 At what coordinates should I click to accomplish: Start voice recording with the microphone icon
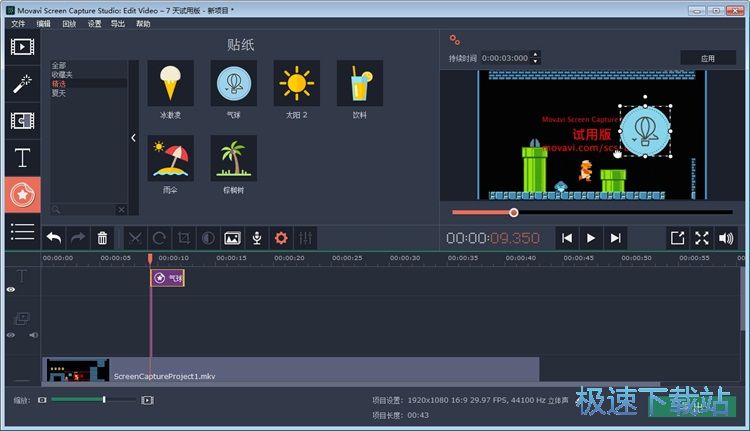coord(257,238)
